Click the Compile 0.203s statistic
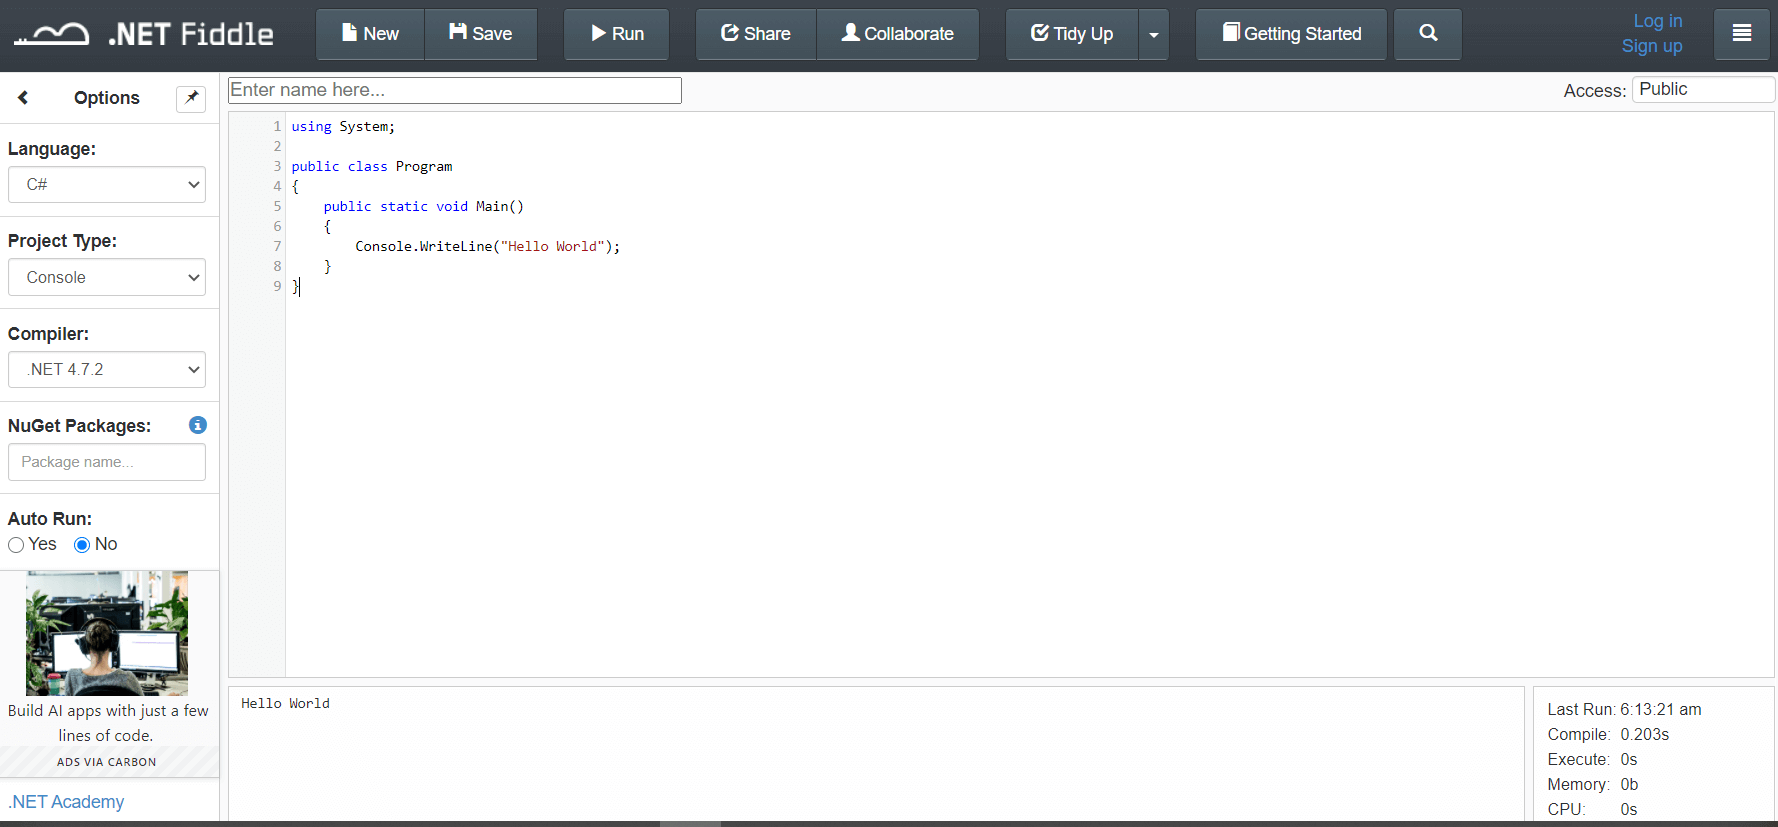 (1609, 735)
